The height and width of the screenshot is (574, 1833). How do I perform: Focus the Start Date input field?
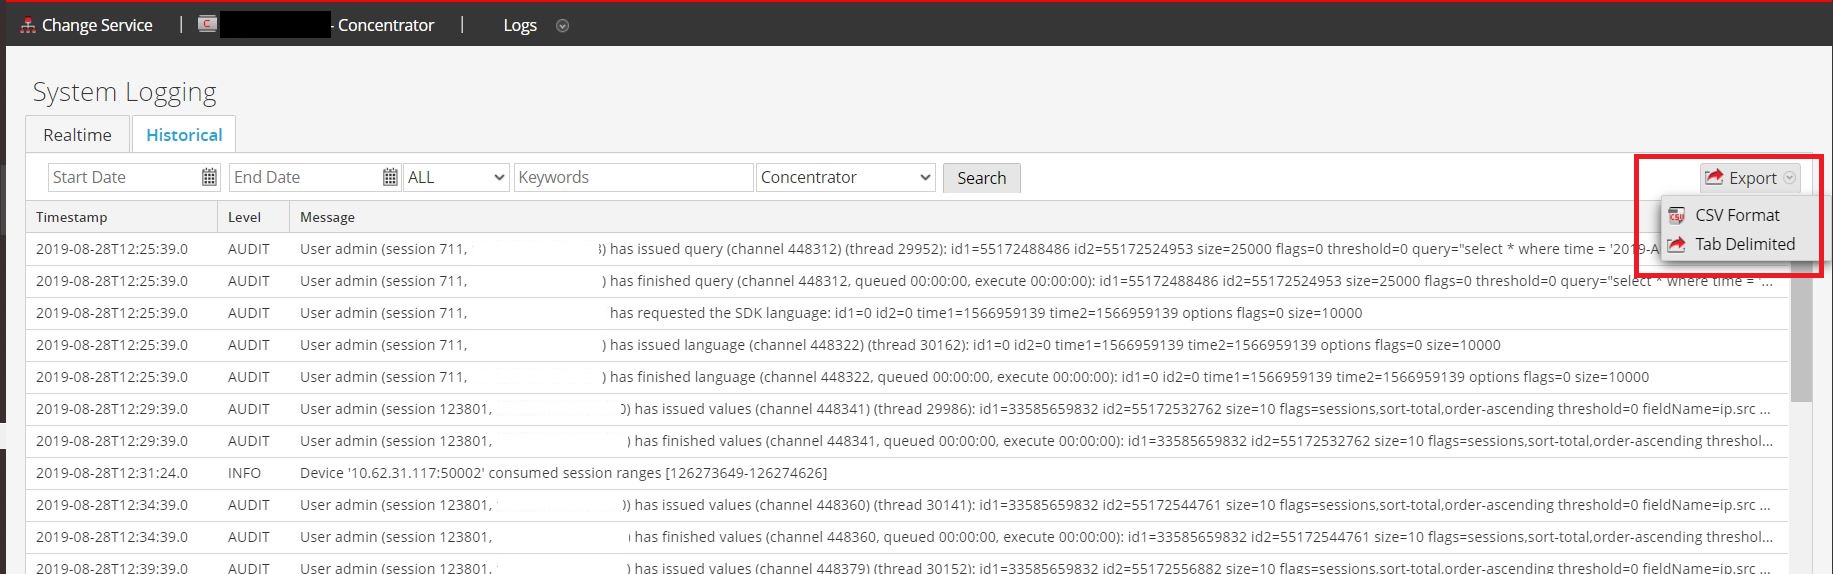(x=124, y=177)
